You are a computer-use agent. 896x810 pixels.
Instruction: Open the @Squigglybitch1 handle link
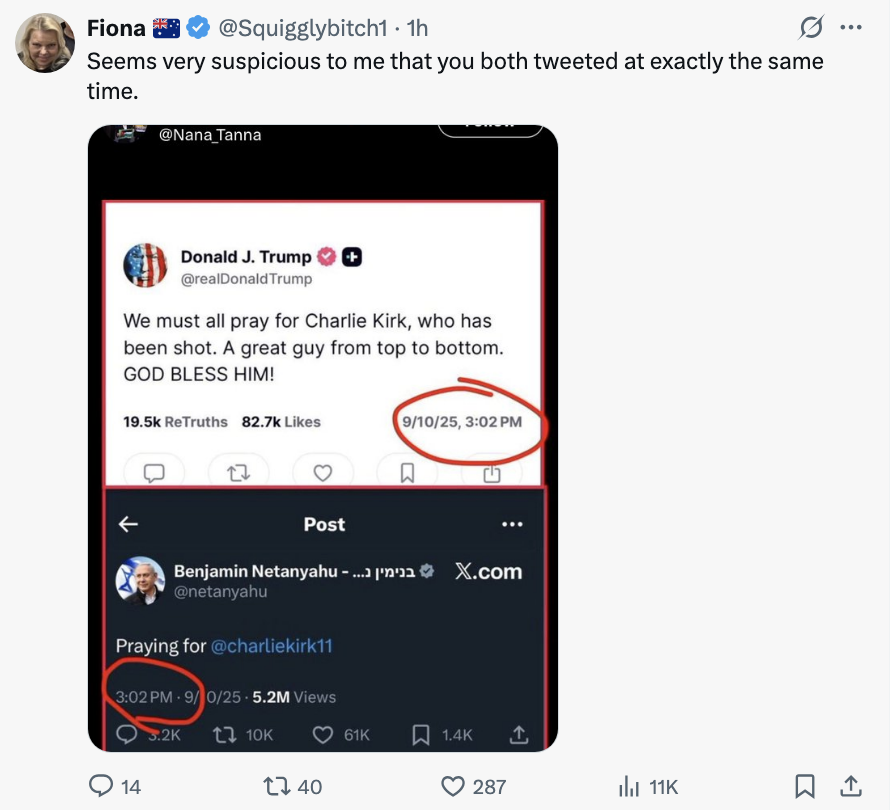click(x=303, y=28)
